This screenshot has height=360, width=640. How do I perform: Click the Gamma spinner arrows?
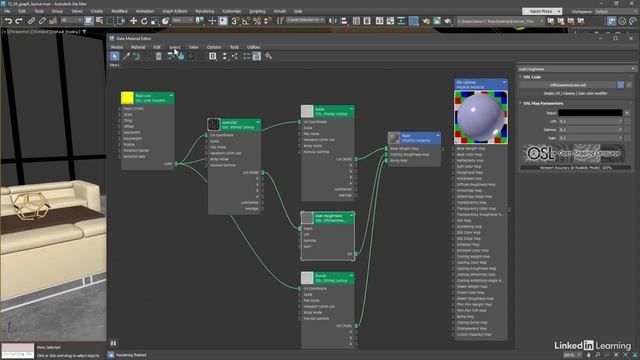pos(620,130)
